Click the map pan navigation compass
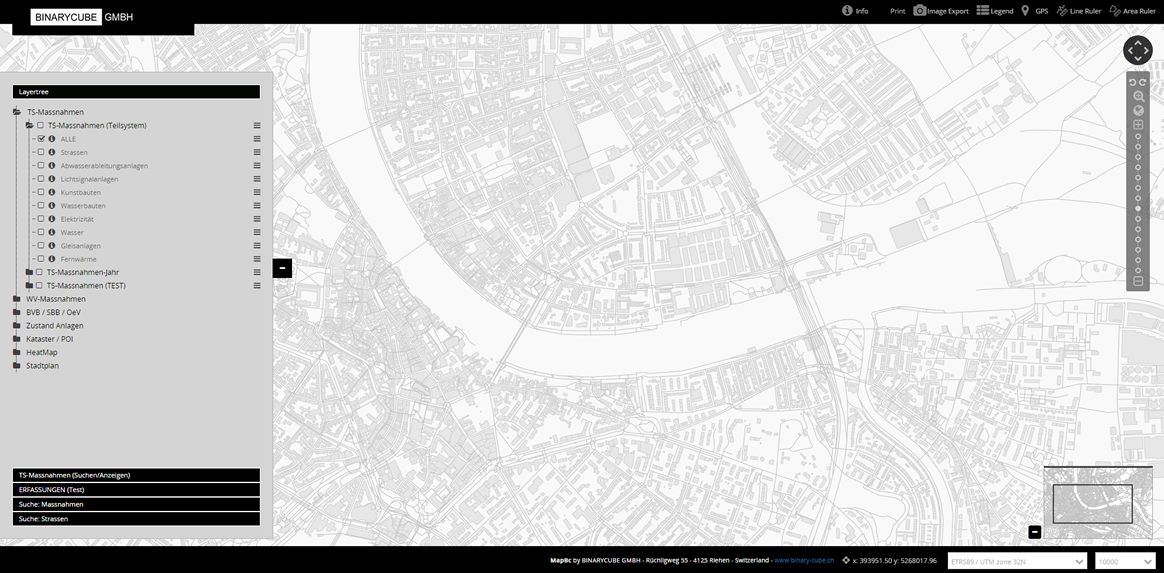The image size is (1164, 573). tap(1138, 50)
